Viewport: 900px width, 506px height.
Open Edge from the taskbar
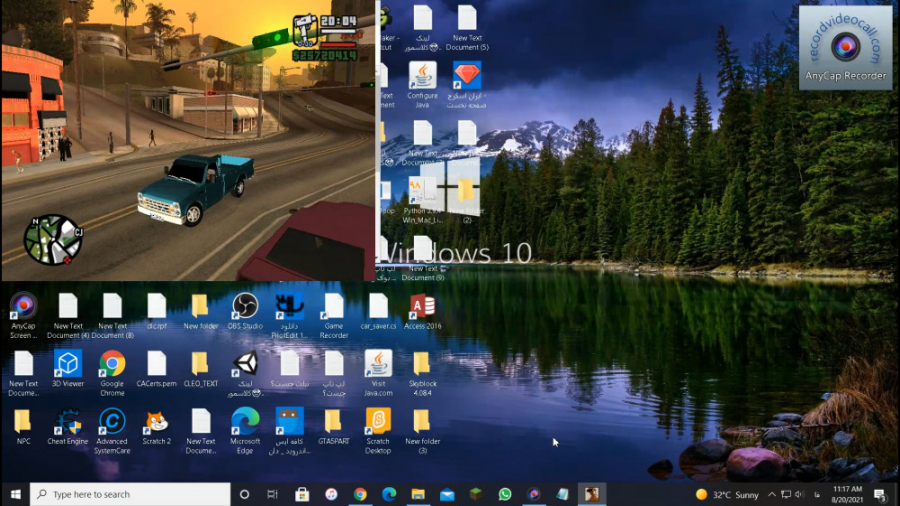[x=389, y=494]
